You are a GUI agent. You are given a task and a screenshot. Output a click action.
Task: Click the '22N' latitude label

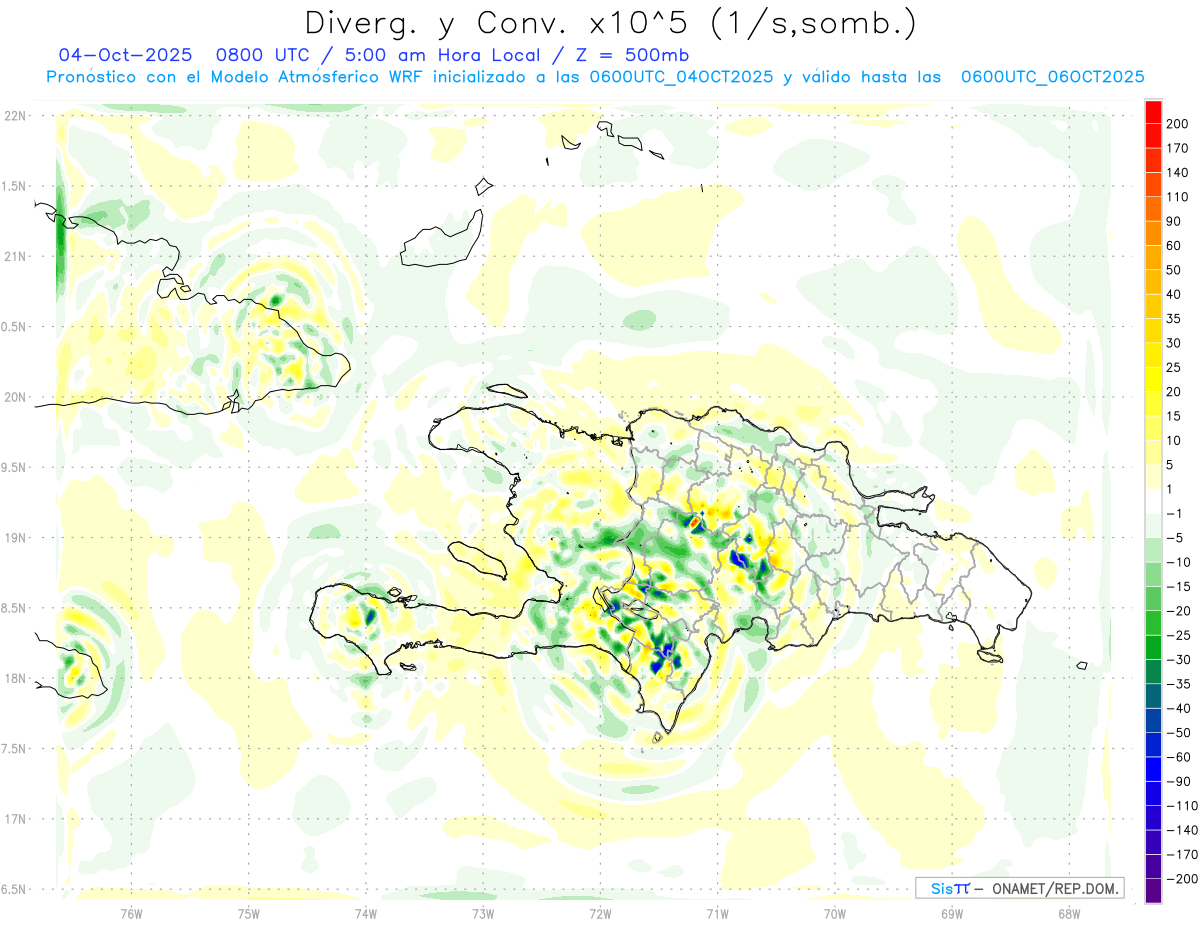click(x=16, y=116)
